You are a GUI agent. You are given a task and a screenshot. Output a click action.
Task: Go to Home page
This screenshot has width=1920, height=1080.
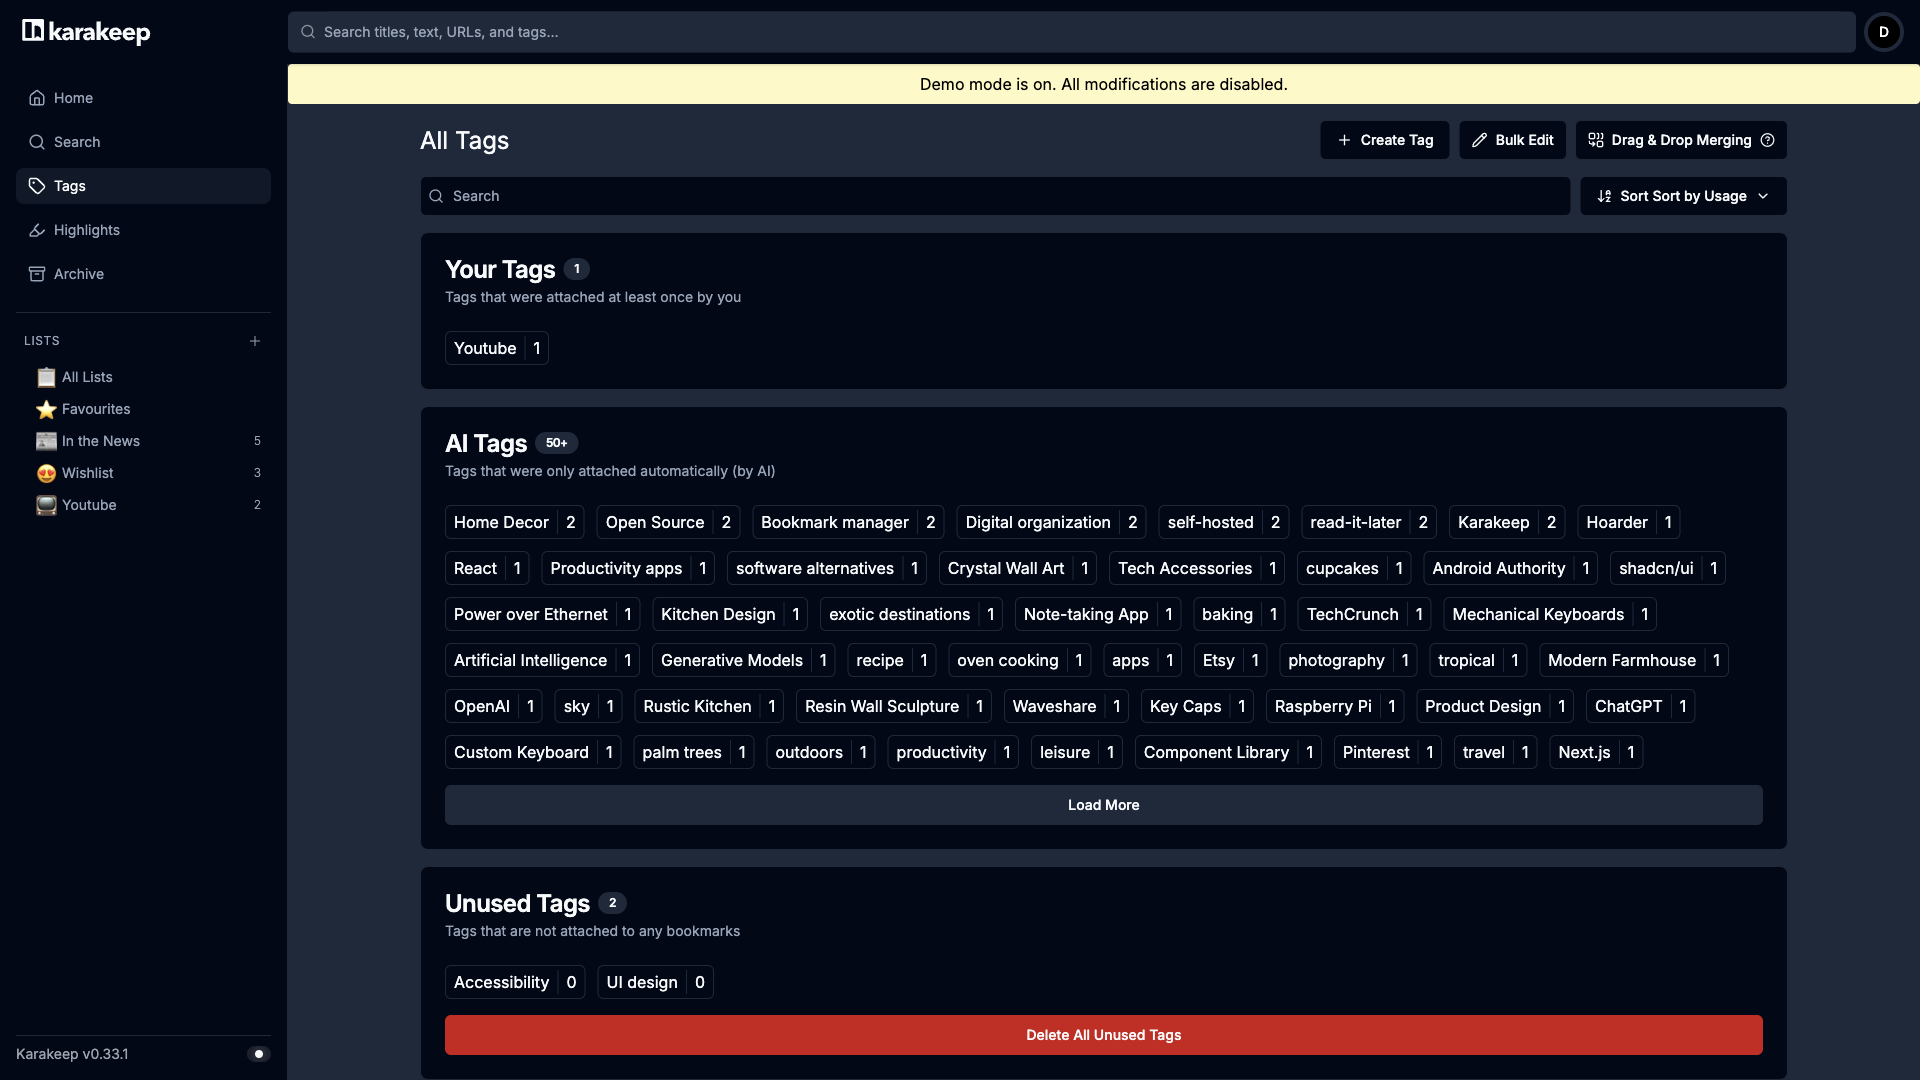[x=143, y=98]
